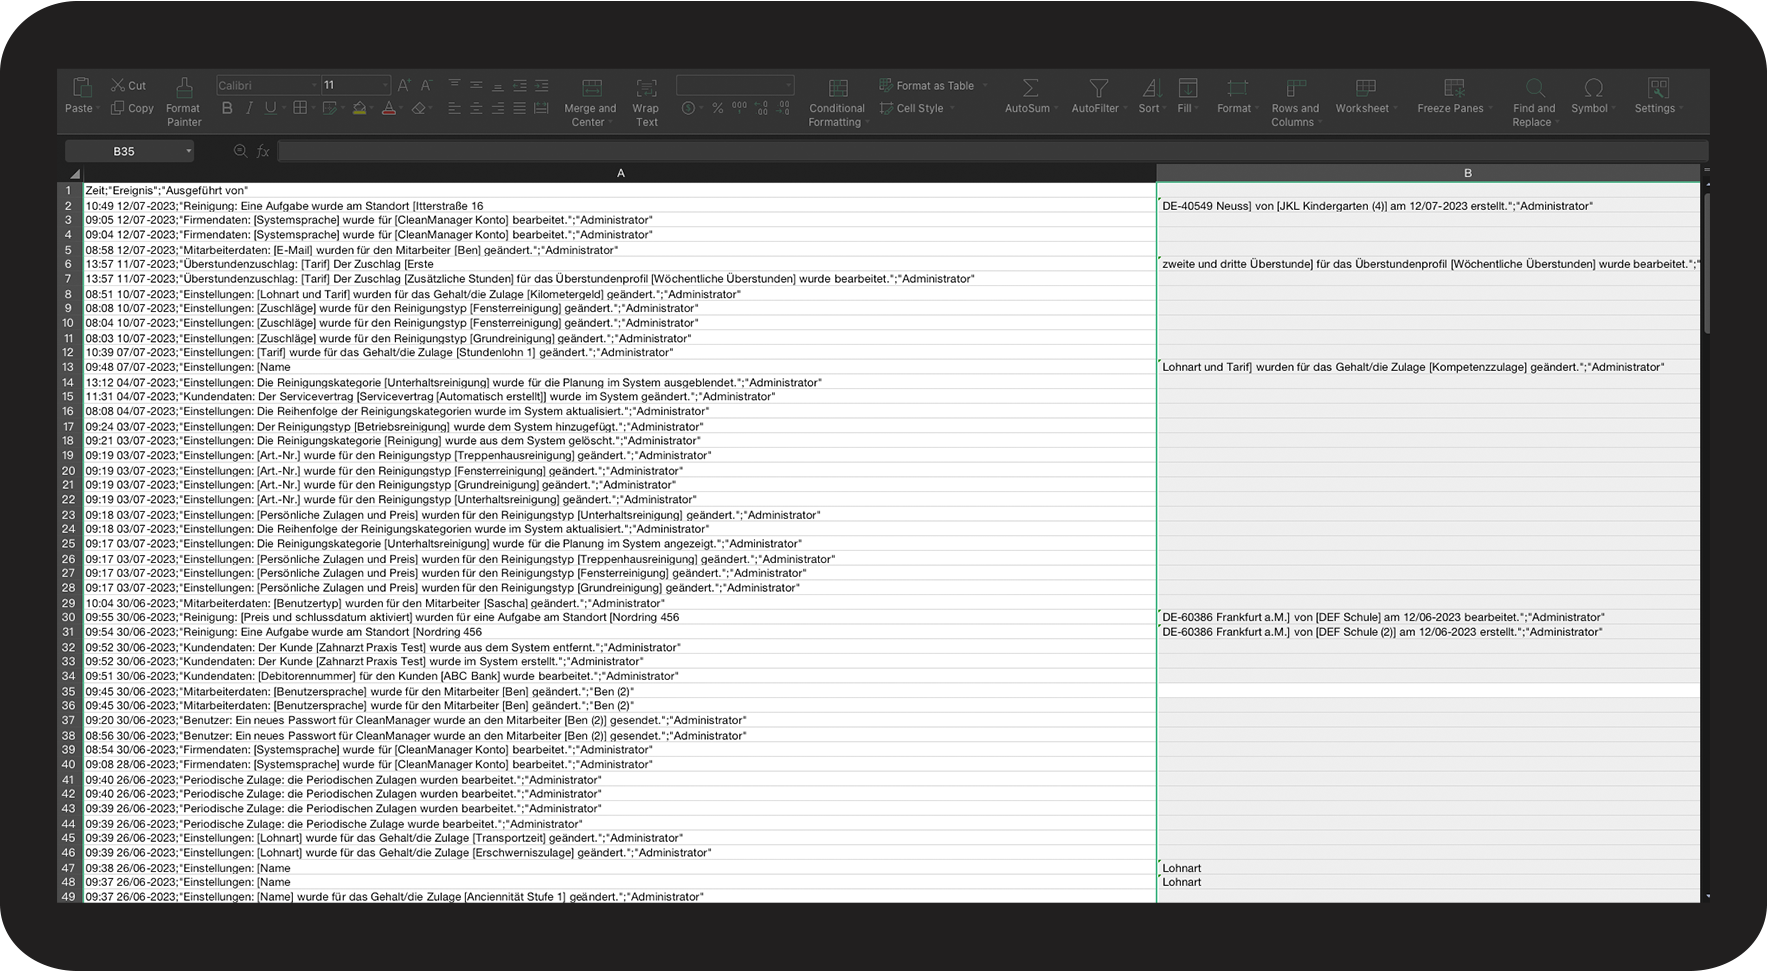Open the AutoFilter funnel tool
The height and width of the screenshot is (971, 1767).
1098,88
